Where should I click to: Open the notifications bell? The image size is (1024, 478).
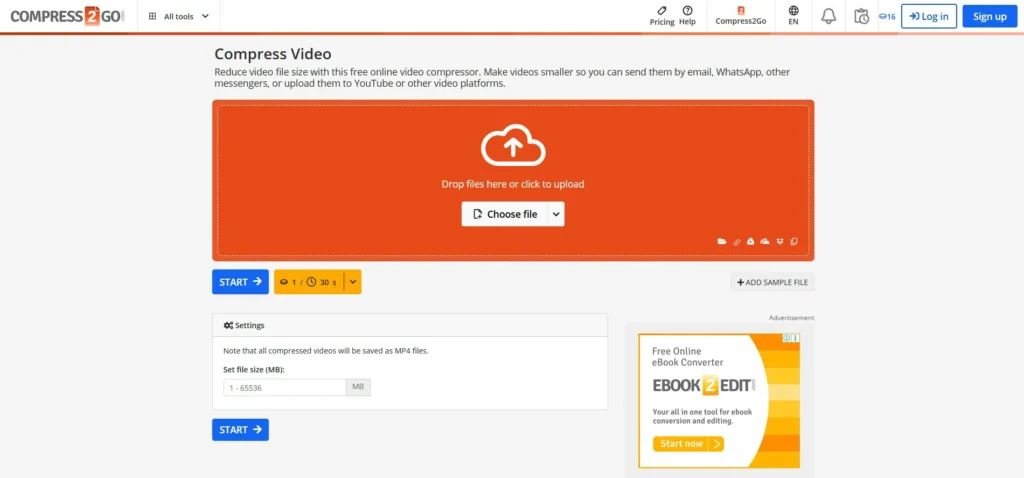click(828, 16)
